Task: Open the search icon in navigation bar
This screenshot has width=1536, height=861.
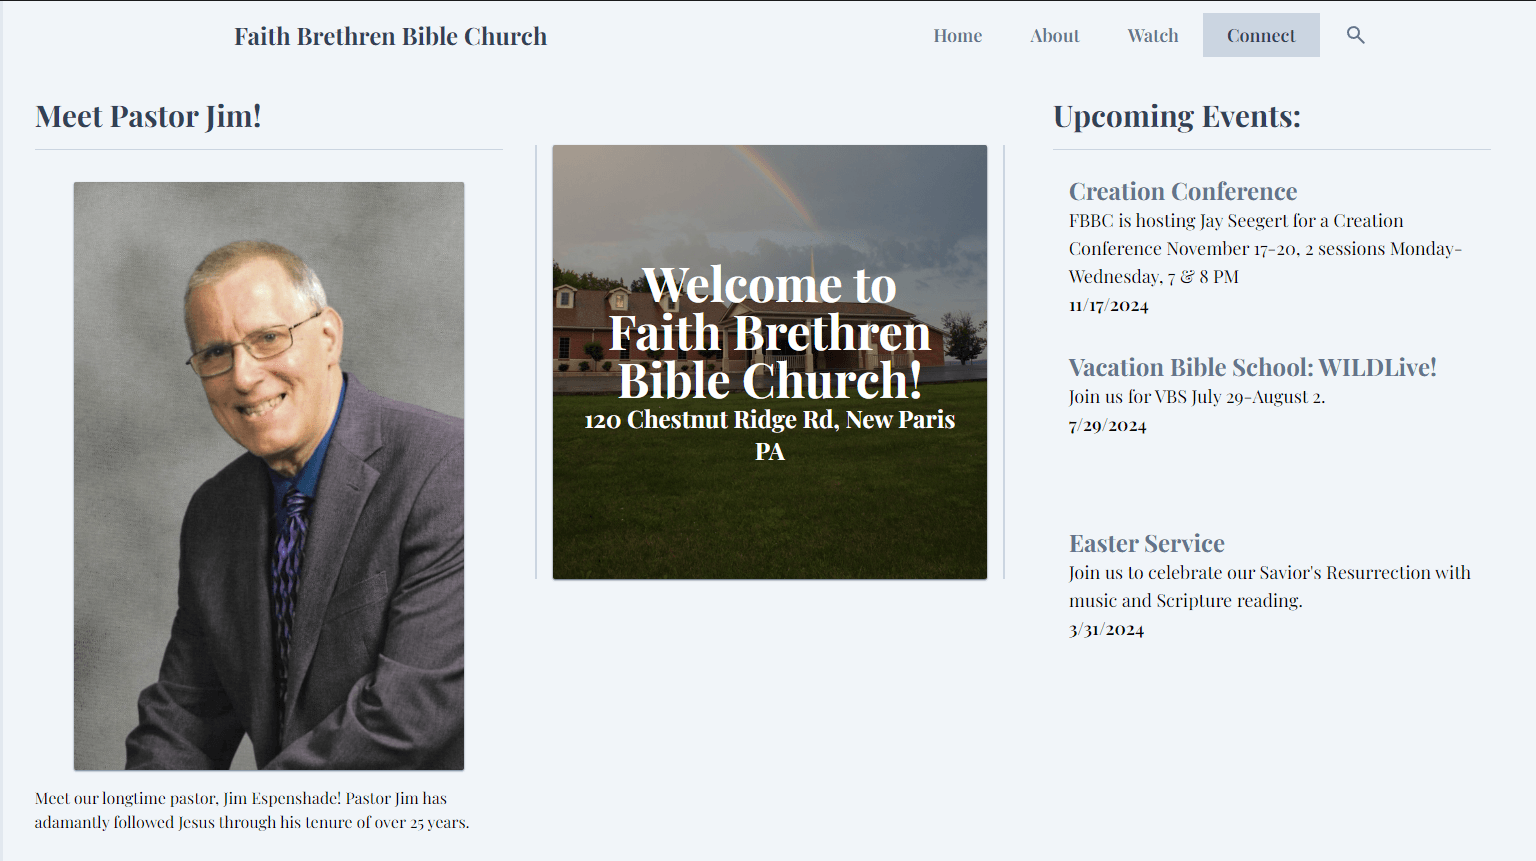Action: (x=1355, y=34)
